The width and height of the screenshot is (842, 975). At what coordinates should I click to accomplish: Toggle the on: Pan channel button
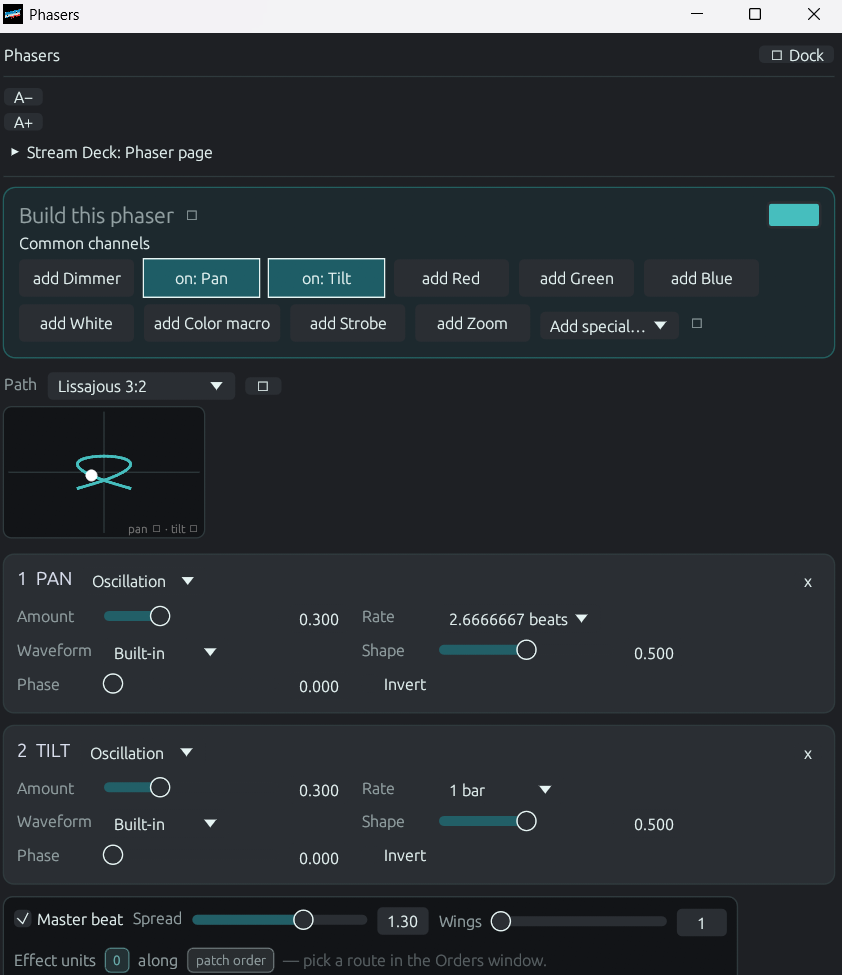[201, 279]
